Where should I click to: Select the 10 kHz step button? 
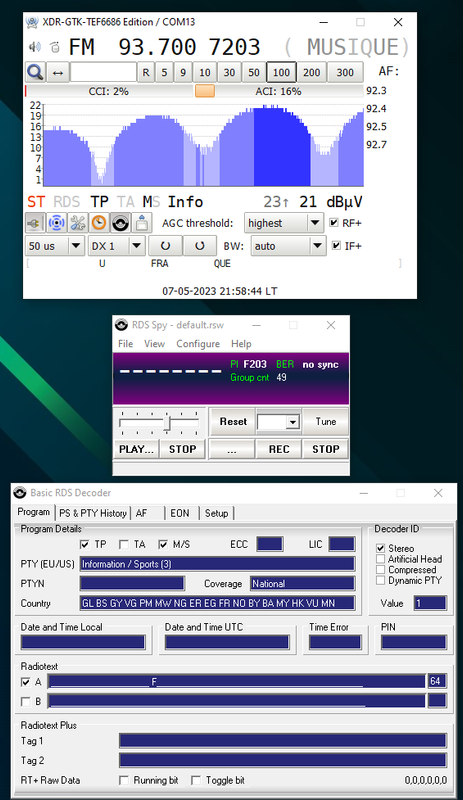coord(205,72)
